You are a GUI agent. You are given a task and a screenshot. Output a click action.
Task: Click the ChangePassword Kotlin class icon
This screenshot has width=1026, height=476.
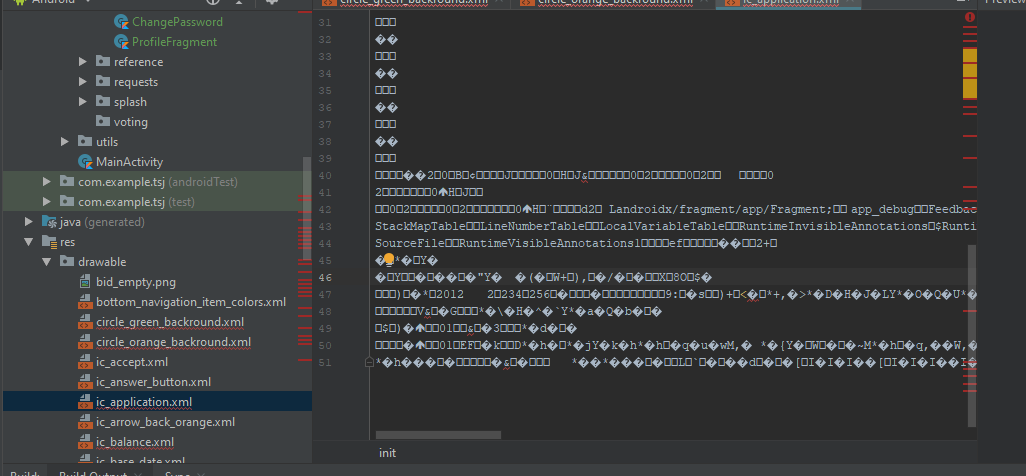coord(122,22)
